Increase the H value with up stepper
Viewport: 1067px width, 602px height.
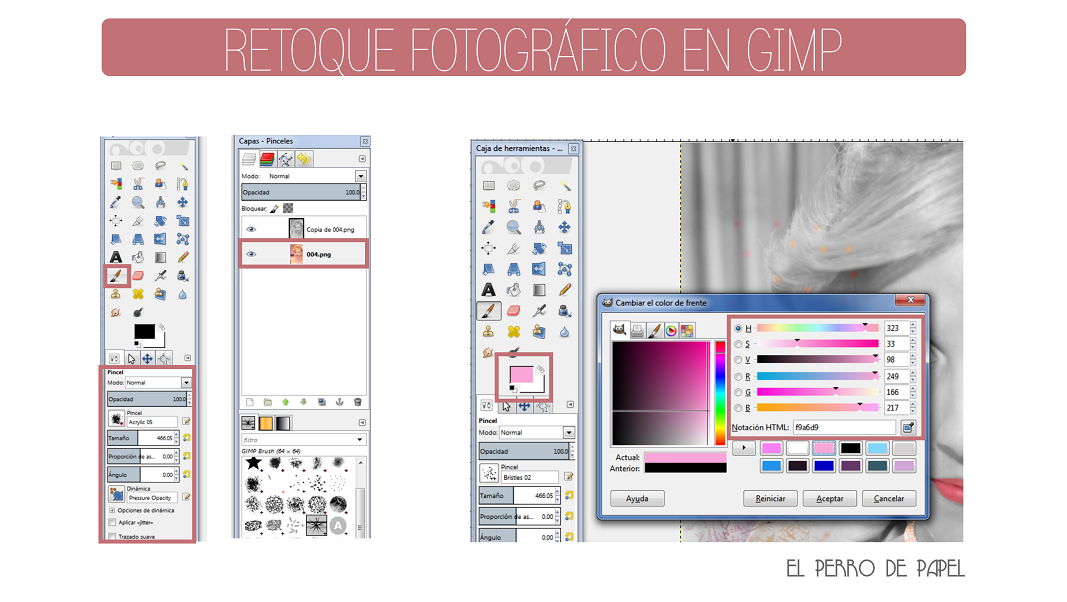tap(913, 325)
